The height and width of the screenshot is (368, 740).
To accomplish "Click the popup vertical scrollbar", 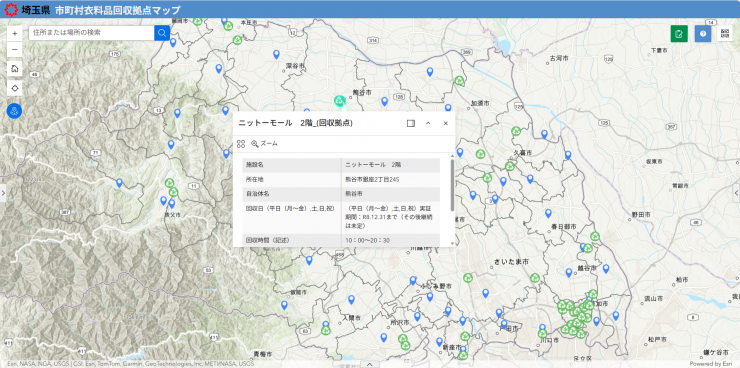I will click(453, 185).
